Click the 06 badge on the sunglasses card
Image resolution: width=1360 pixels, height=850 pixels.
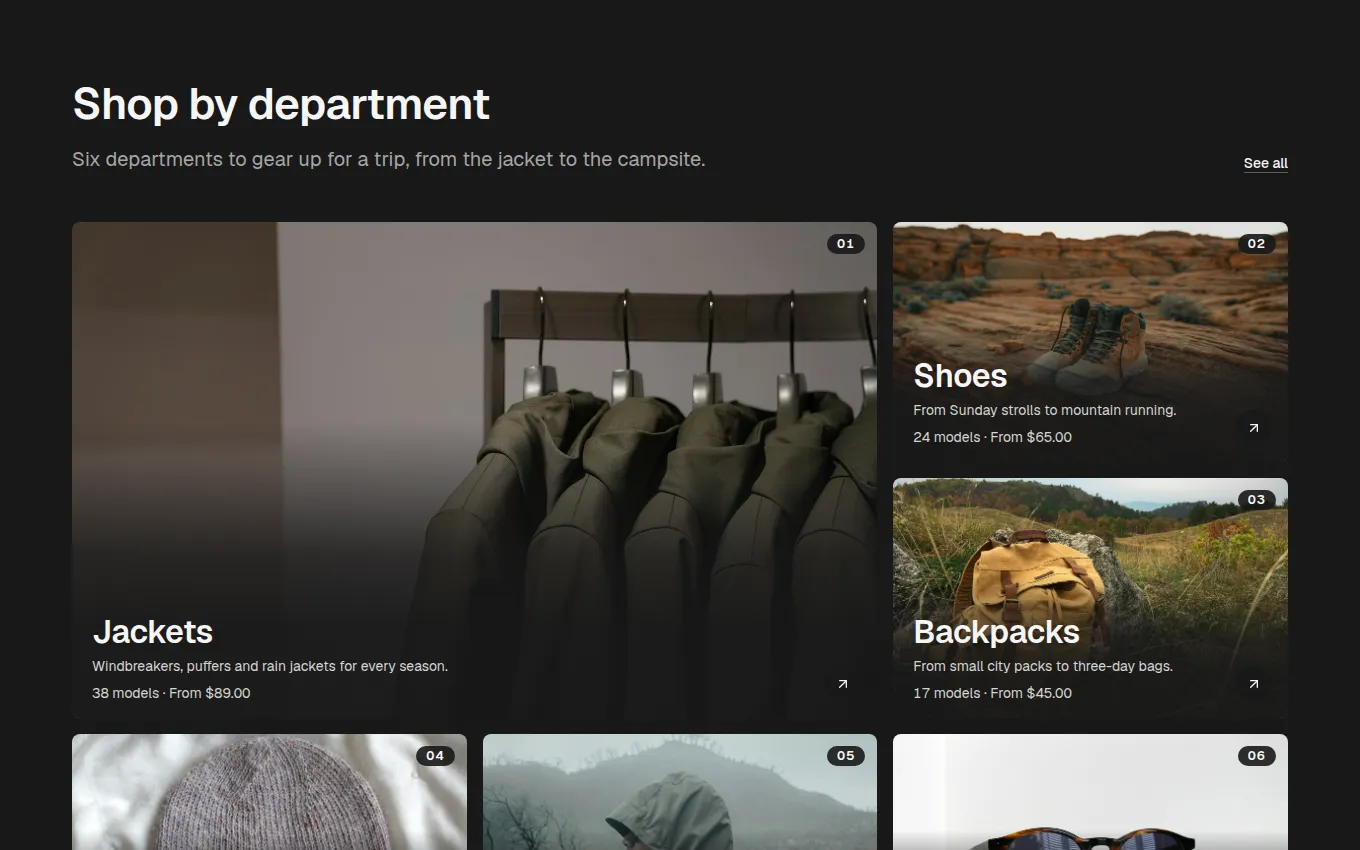pyautogui.click(x=1256, y=756)
